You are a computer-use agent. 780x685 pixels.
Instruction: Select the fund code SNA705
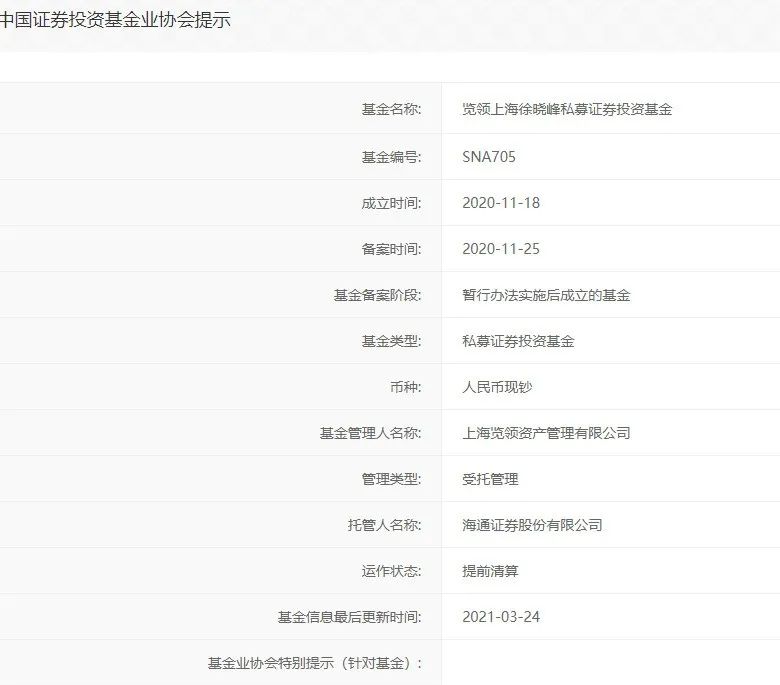[x=489, y=156]
